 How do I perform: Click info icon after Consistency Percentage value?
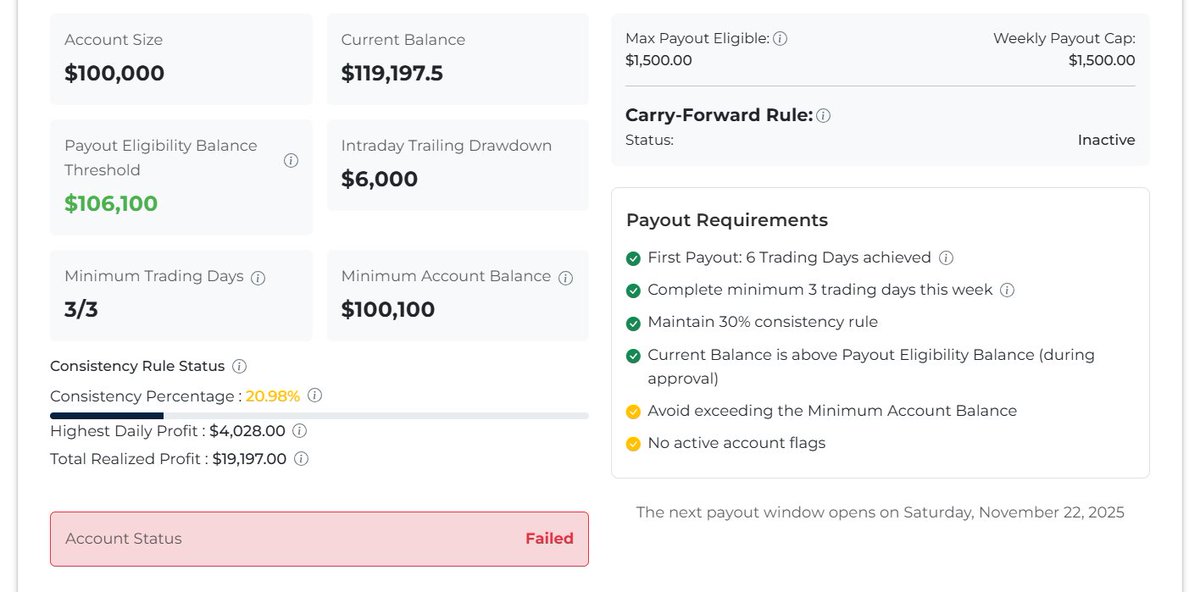coord(314,396)
